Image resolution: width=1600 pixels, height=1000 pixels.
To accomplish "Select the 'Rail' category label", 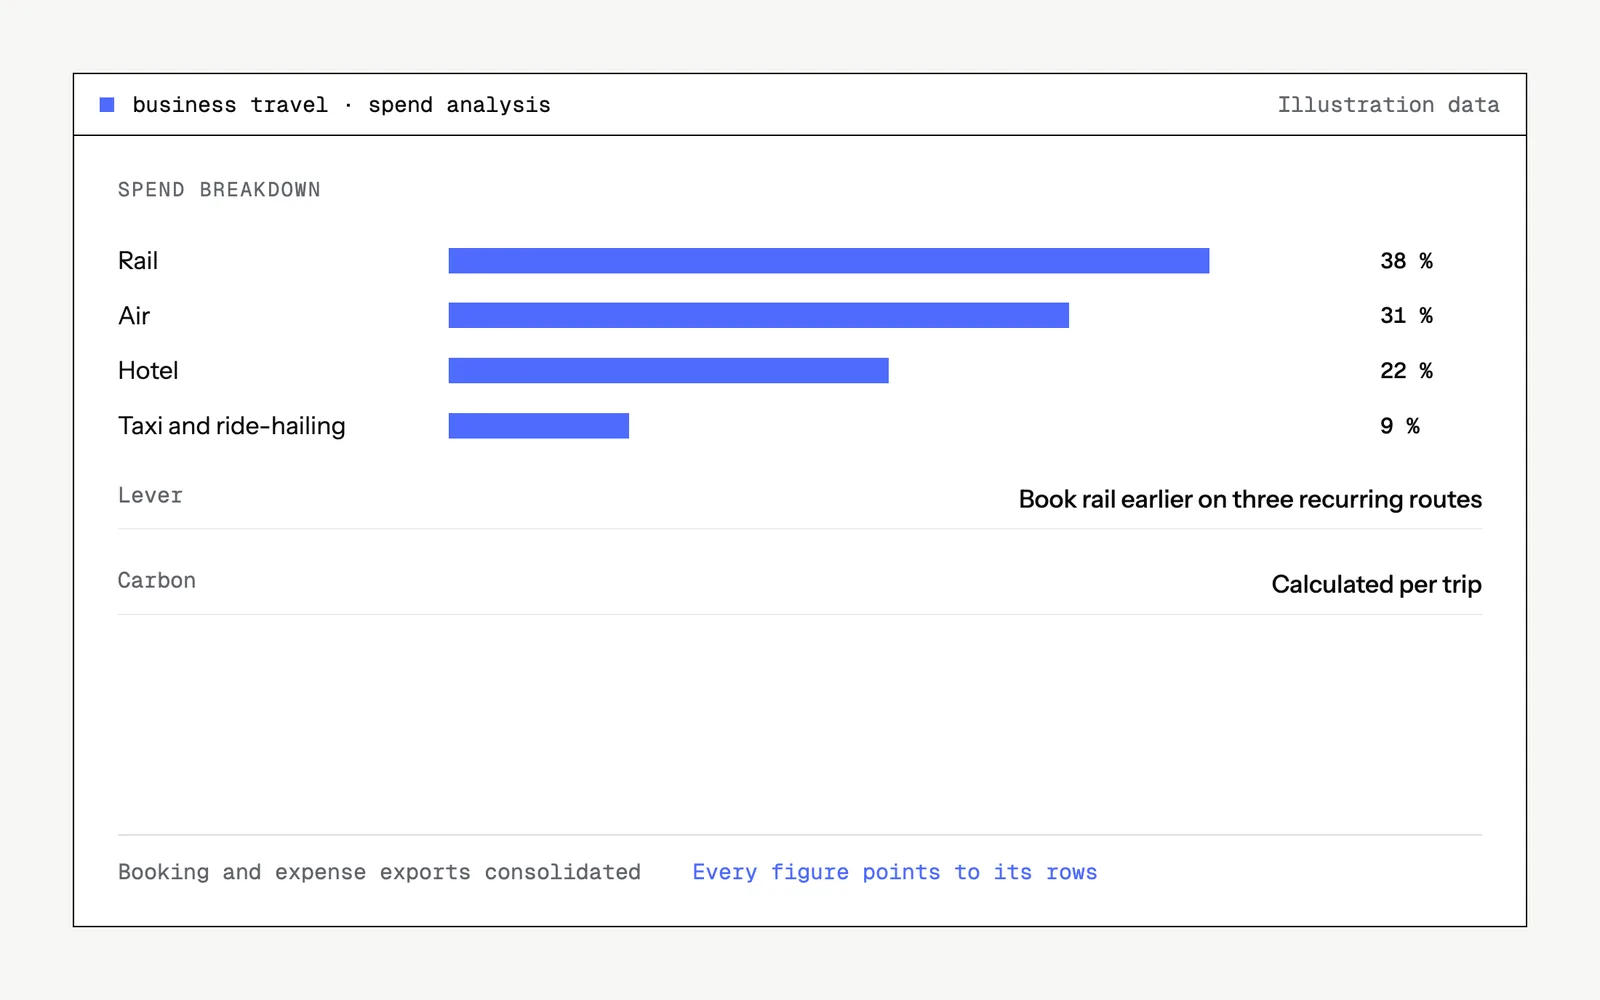I will (138, 261).
